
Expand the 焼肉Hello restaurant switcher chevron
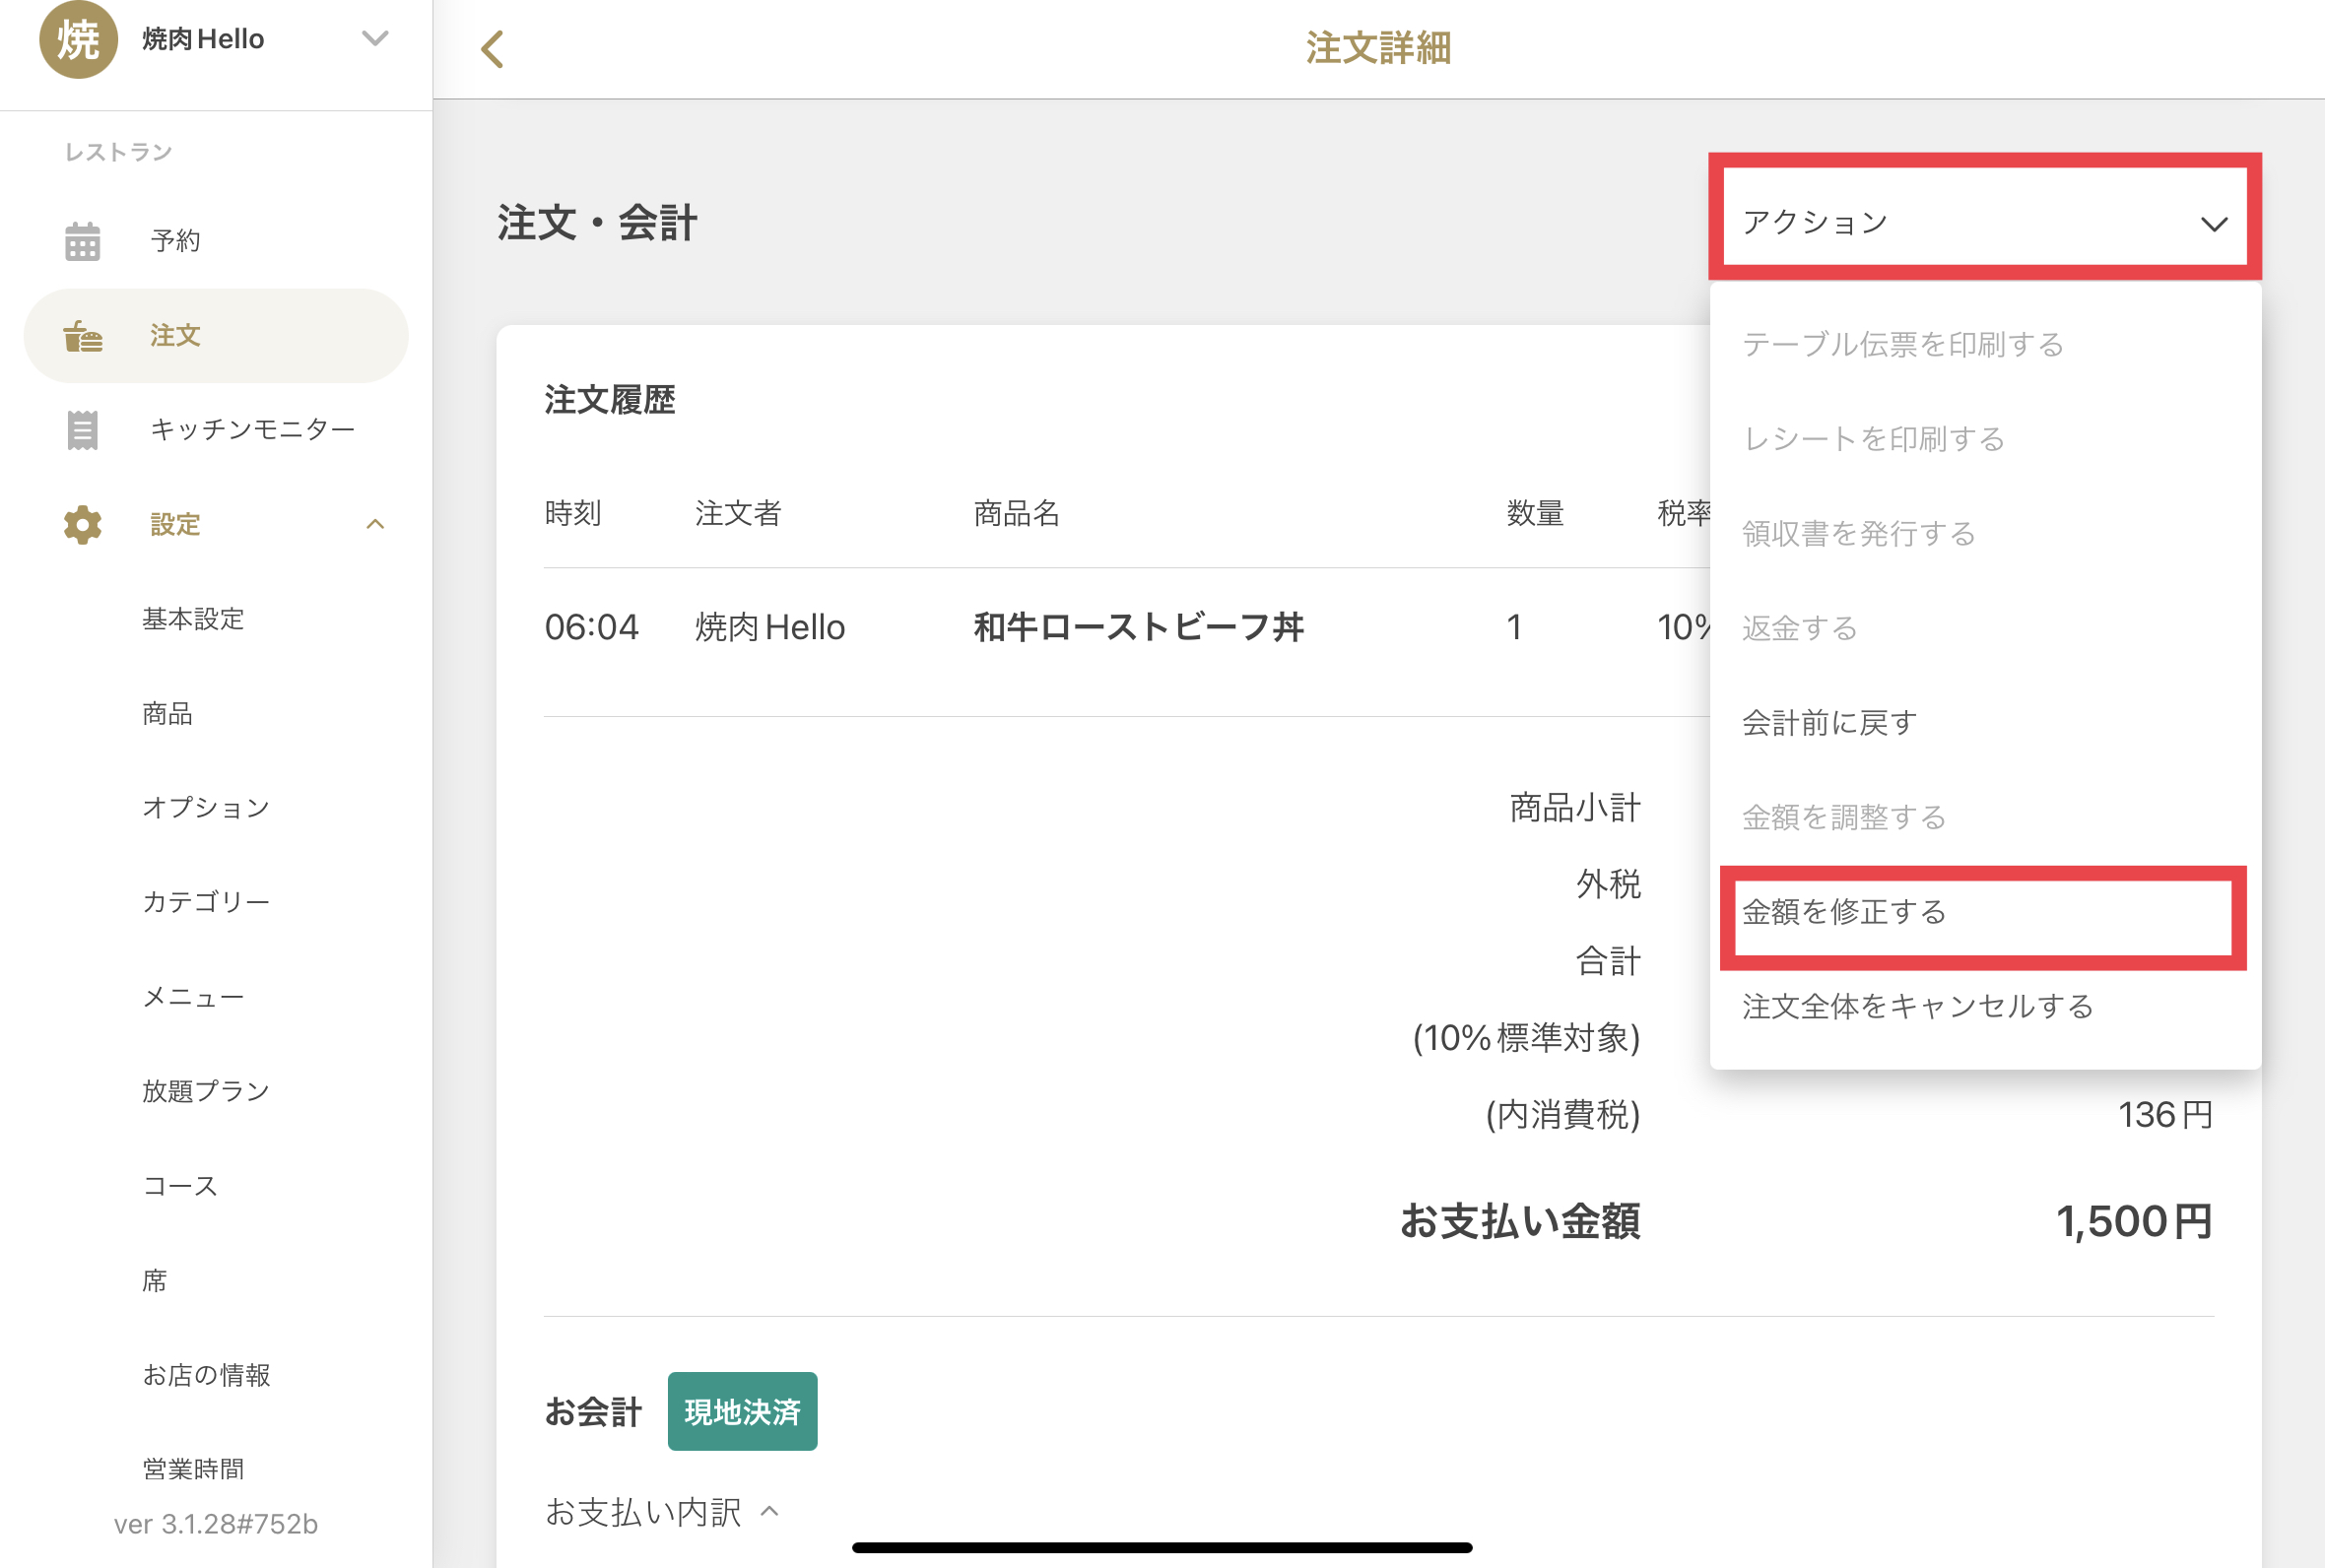coord(375,39)
